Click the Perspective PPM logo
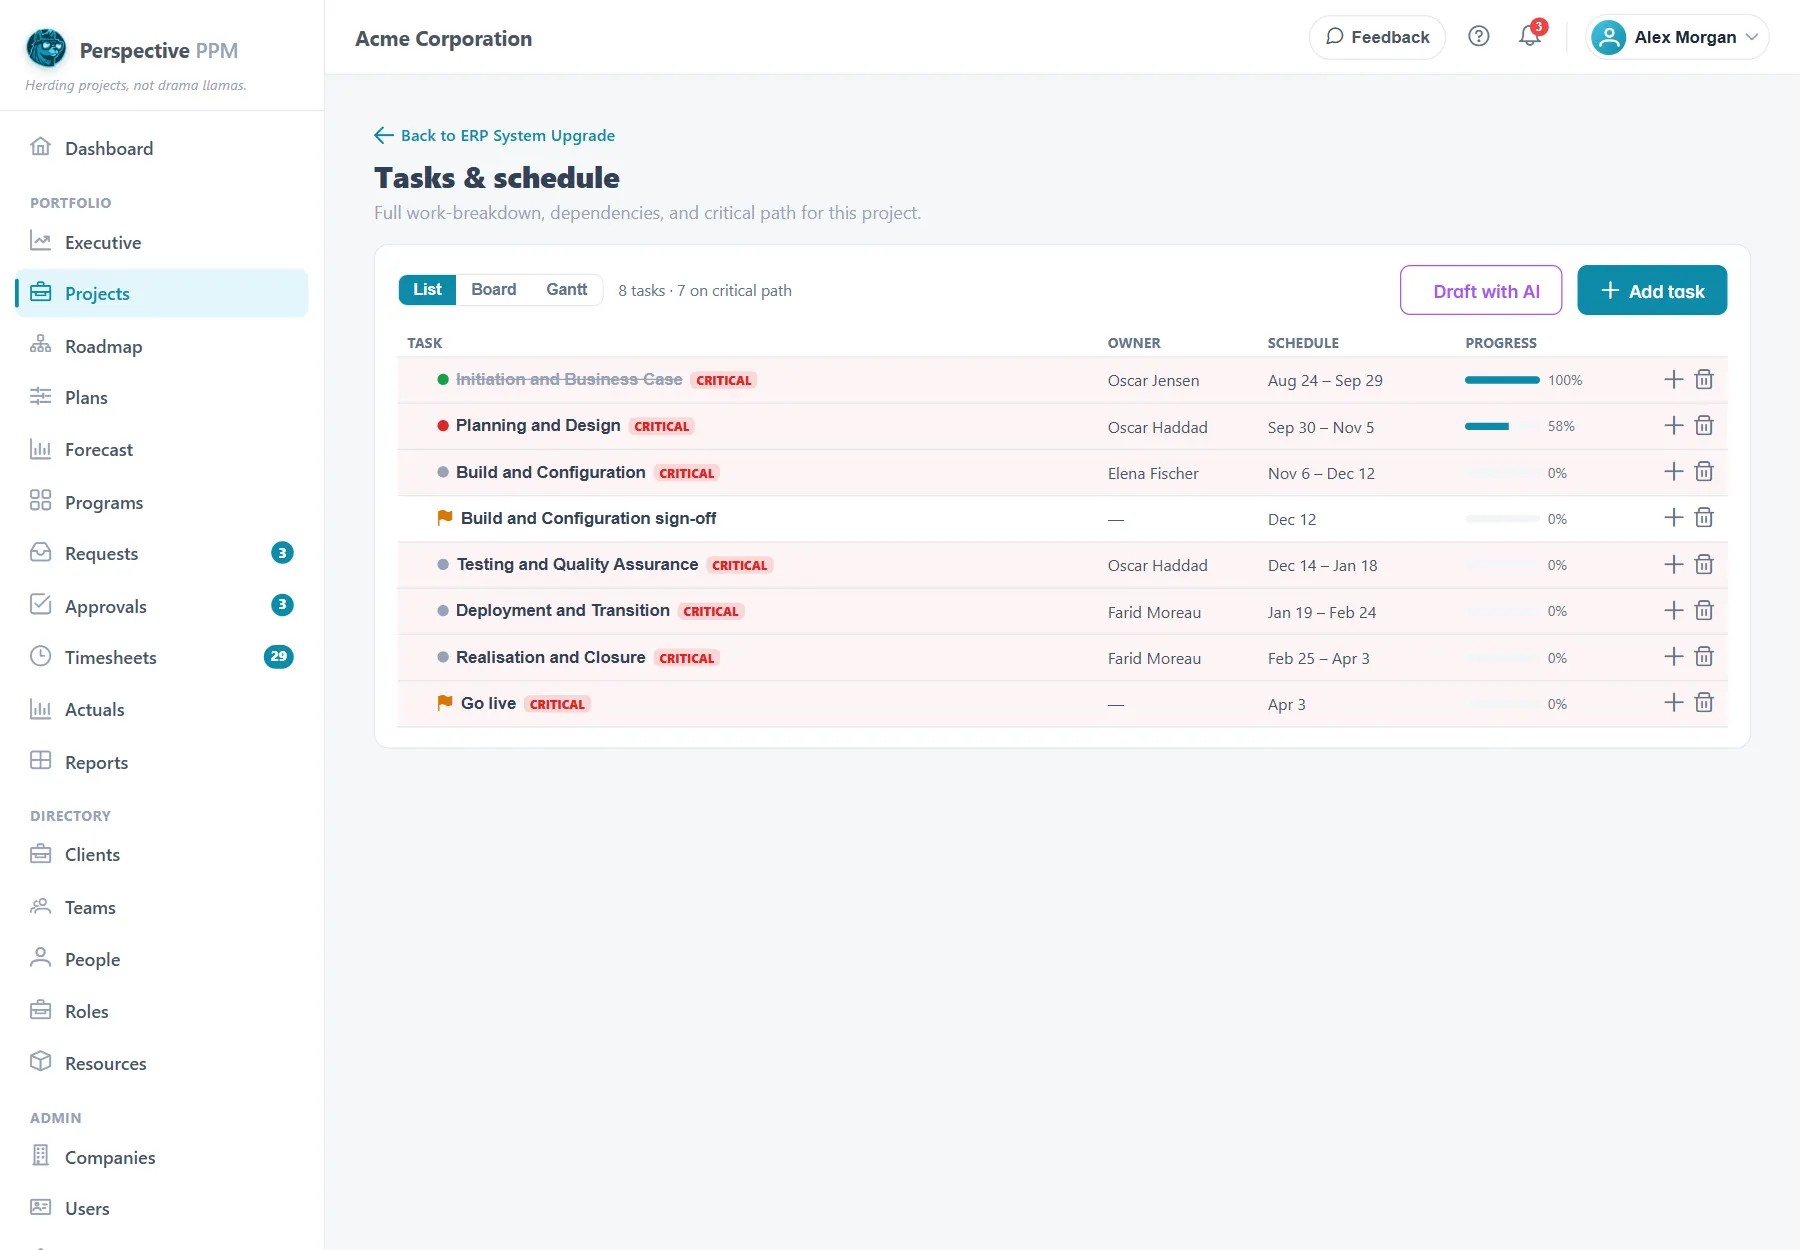The width and height of the screenshot is (1800, 1250). click(46, 48)
